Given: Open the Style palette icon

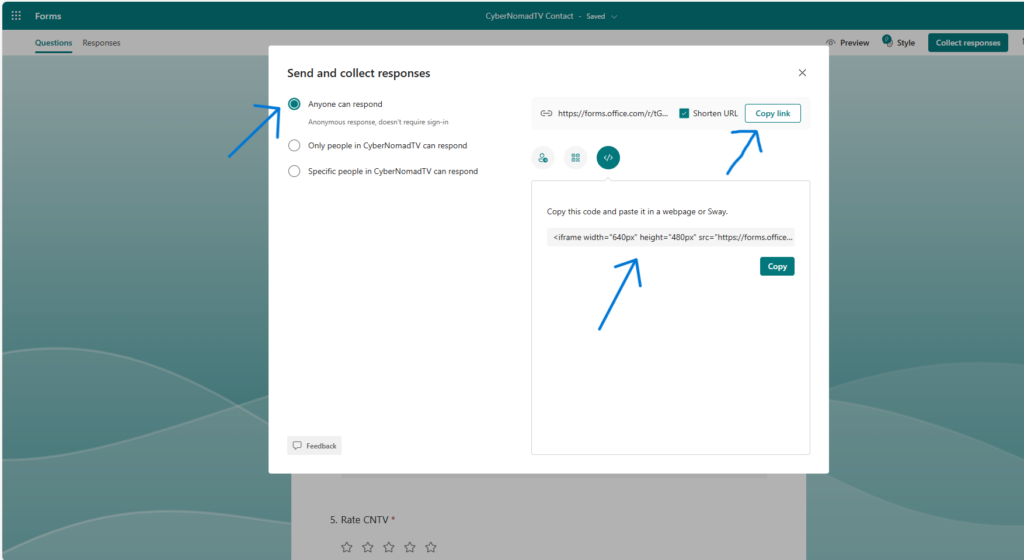Looking at the screenshot, I should 887,42.
